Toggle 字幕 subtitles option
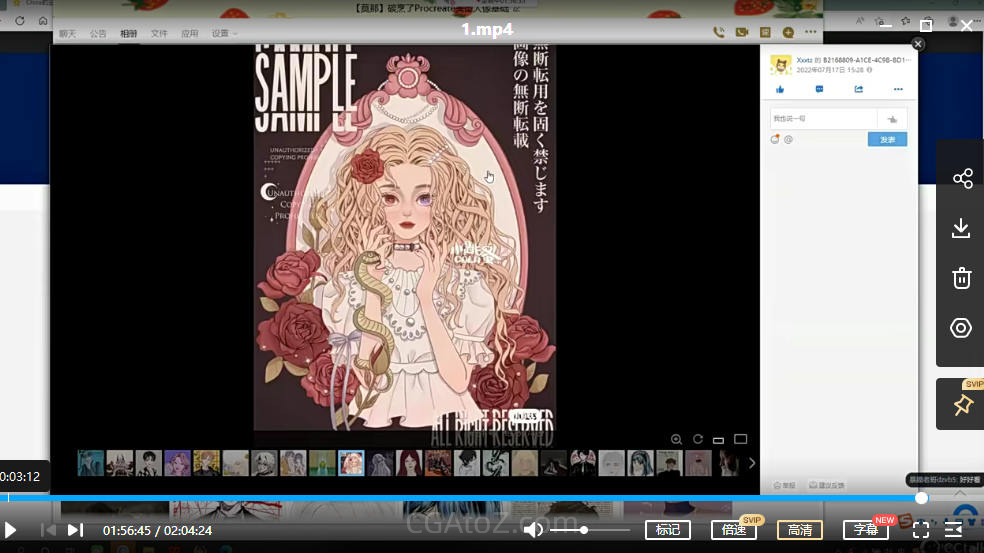 [x=866, y=530]
